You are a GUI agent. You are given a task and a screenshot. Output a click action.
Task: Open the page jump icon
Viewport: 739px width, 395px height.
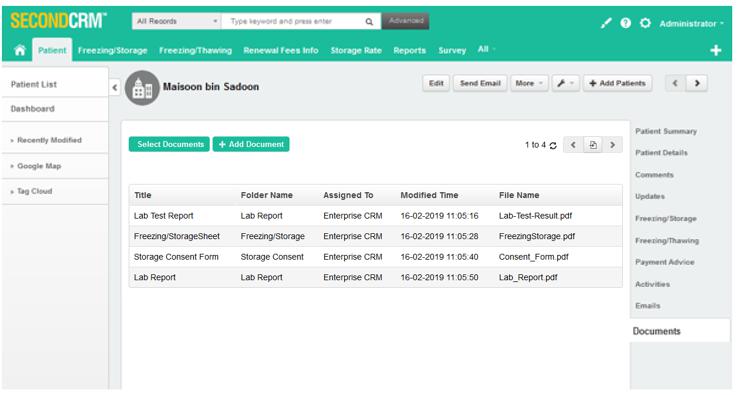tap(593, 145)
